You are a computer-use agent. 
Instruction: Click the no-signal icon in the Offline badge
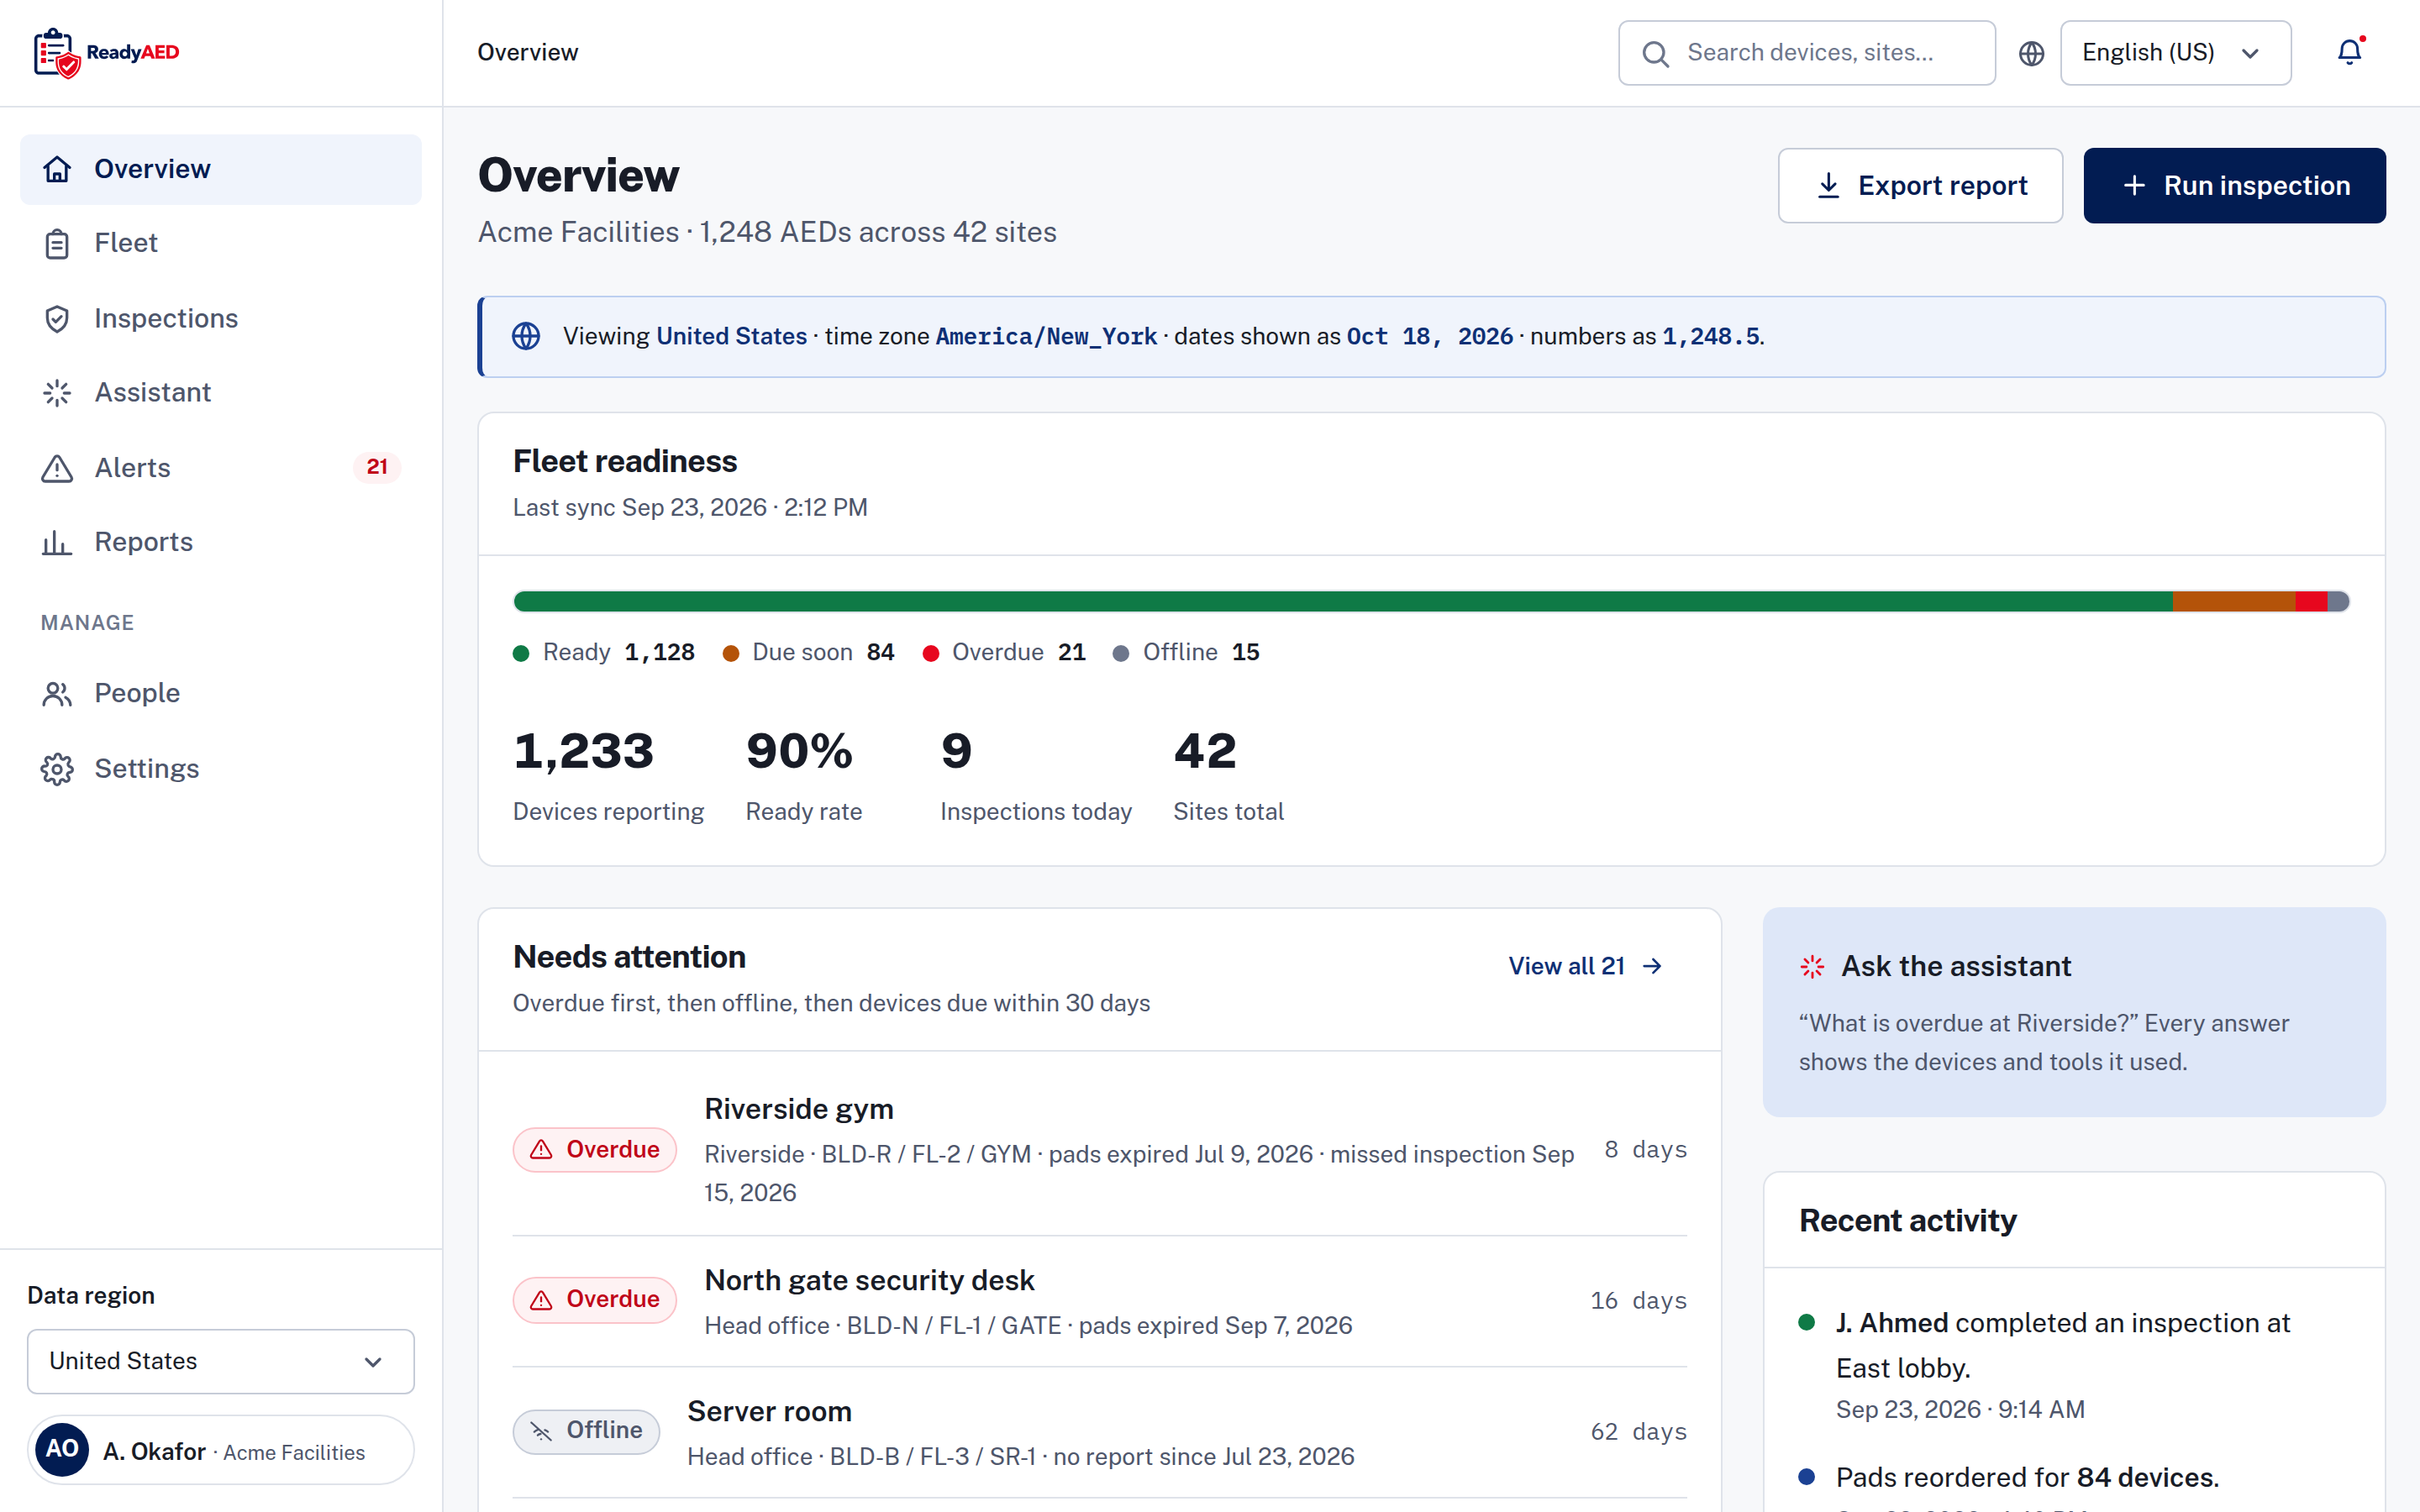(541, 1431)
